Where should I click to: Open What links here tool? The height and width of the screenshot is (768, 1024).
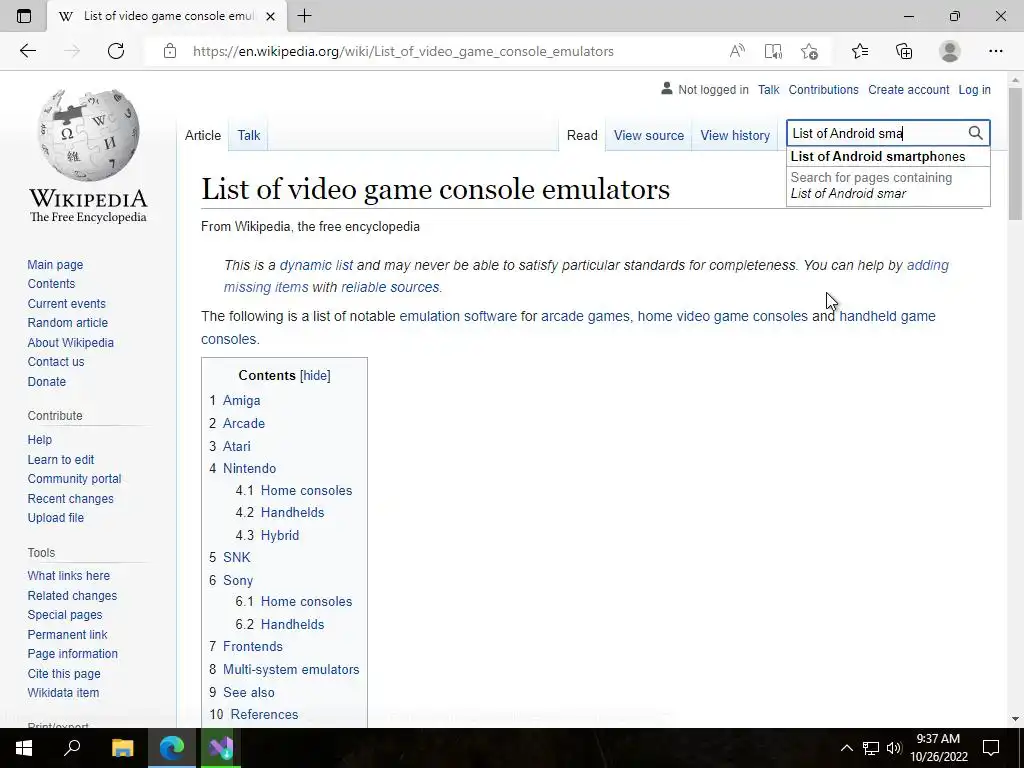coord(69,575)
